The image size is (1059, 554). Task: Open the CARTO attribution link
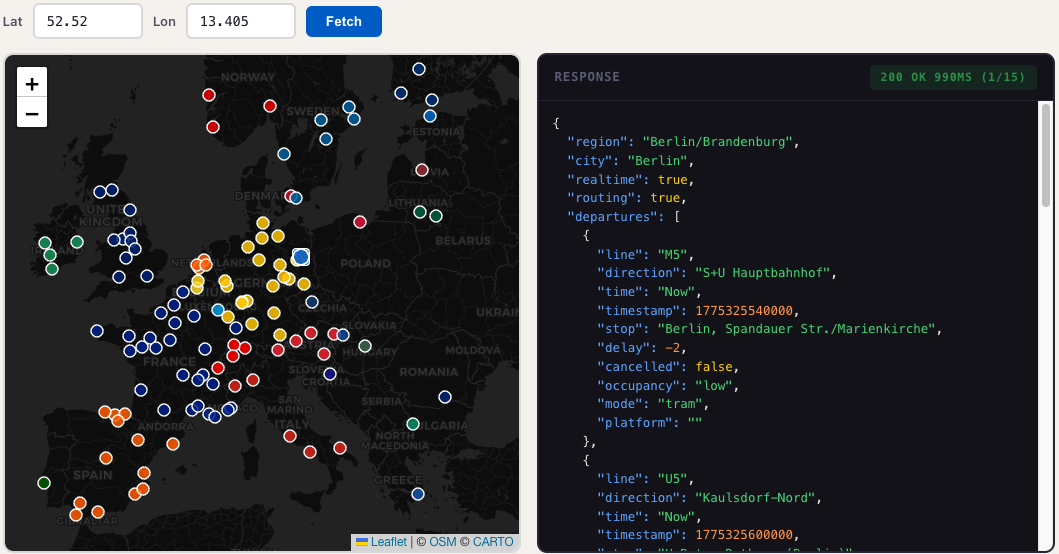493,542
